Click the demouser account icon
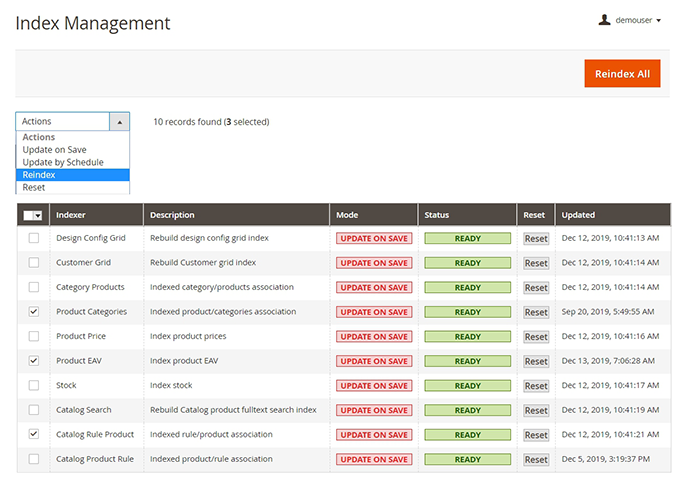The width and height of the screenshot is (684, 489). point(604,19)
